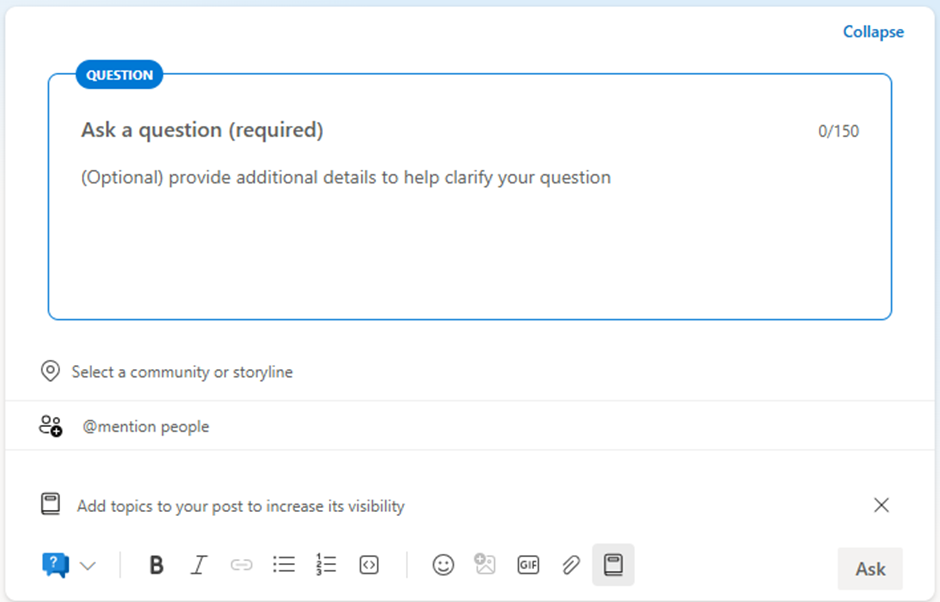Close the add topics row

point(881,505)
